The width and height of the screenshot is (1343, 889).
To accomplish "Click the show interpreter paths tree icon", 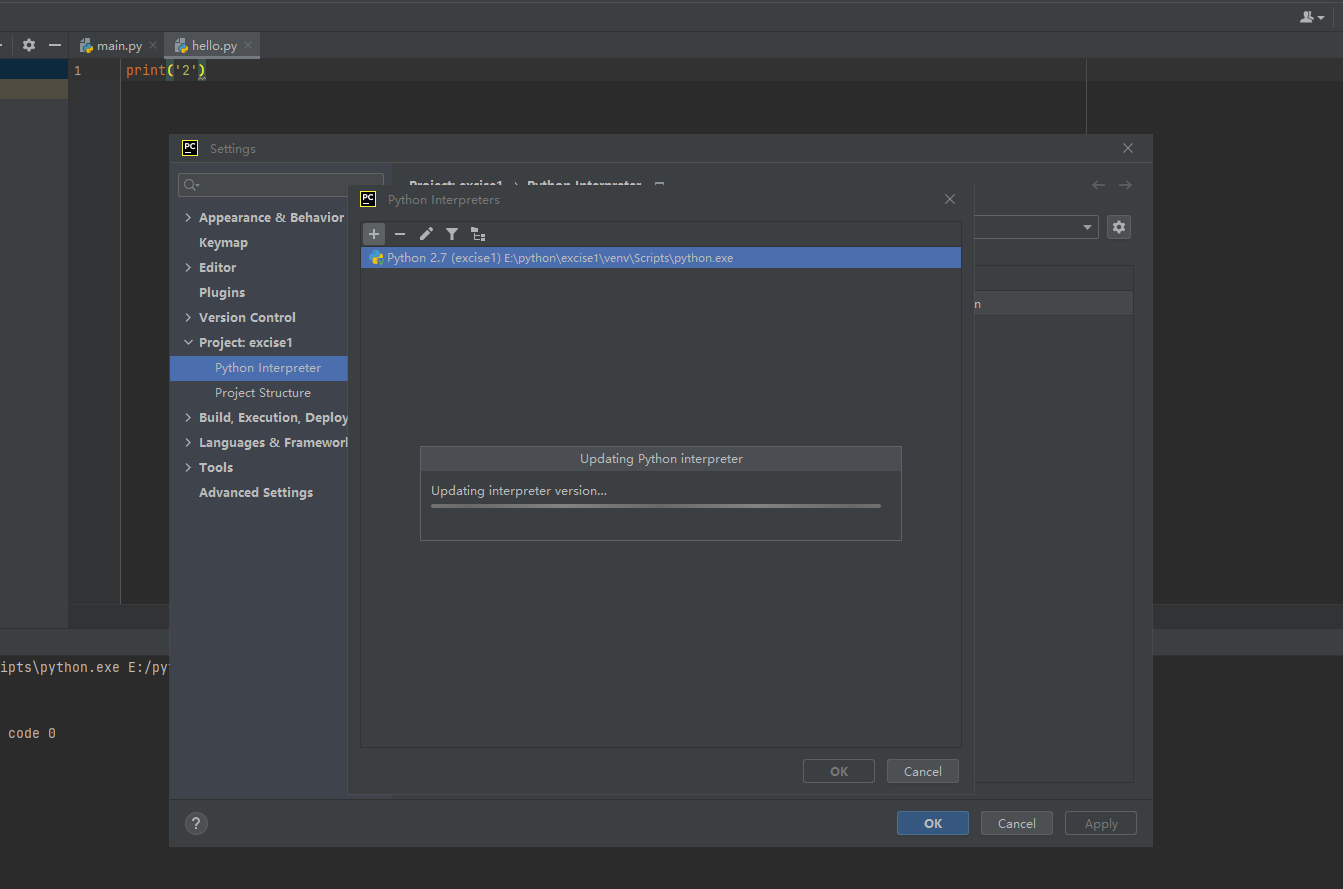I will 478,234.
